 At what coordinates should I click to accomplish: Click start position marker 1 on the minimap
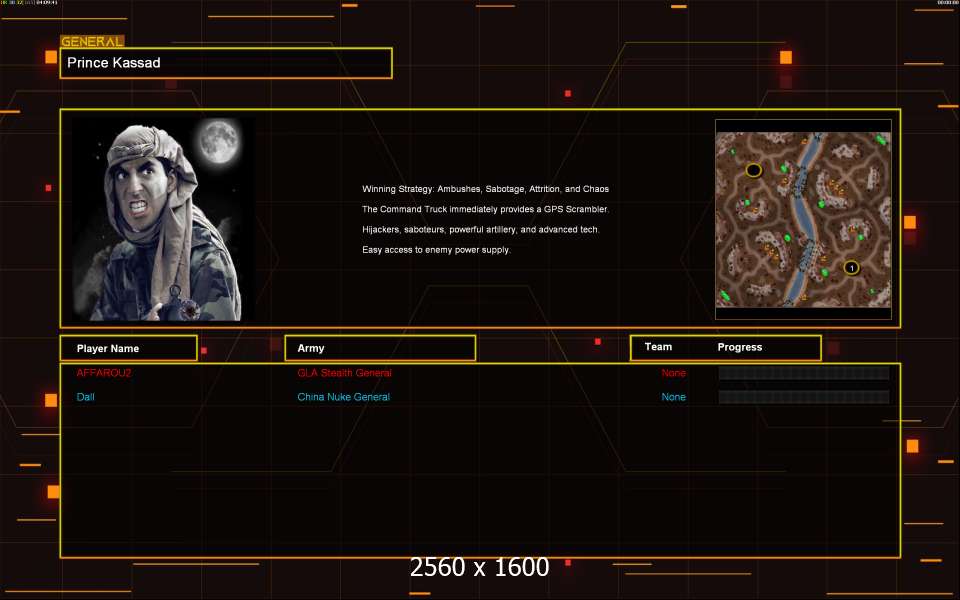tap(851, 267)
